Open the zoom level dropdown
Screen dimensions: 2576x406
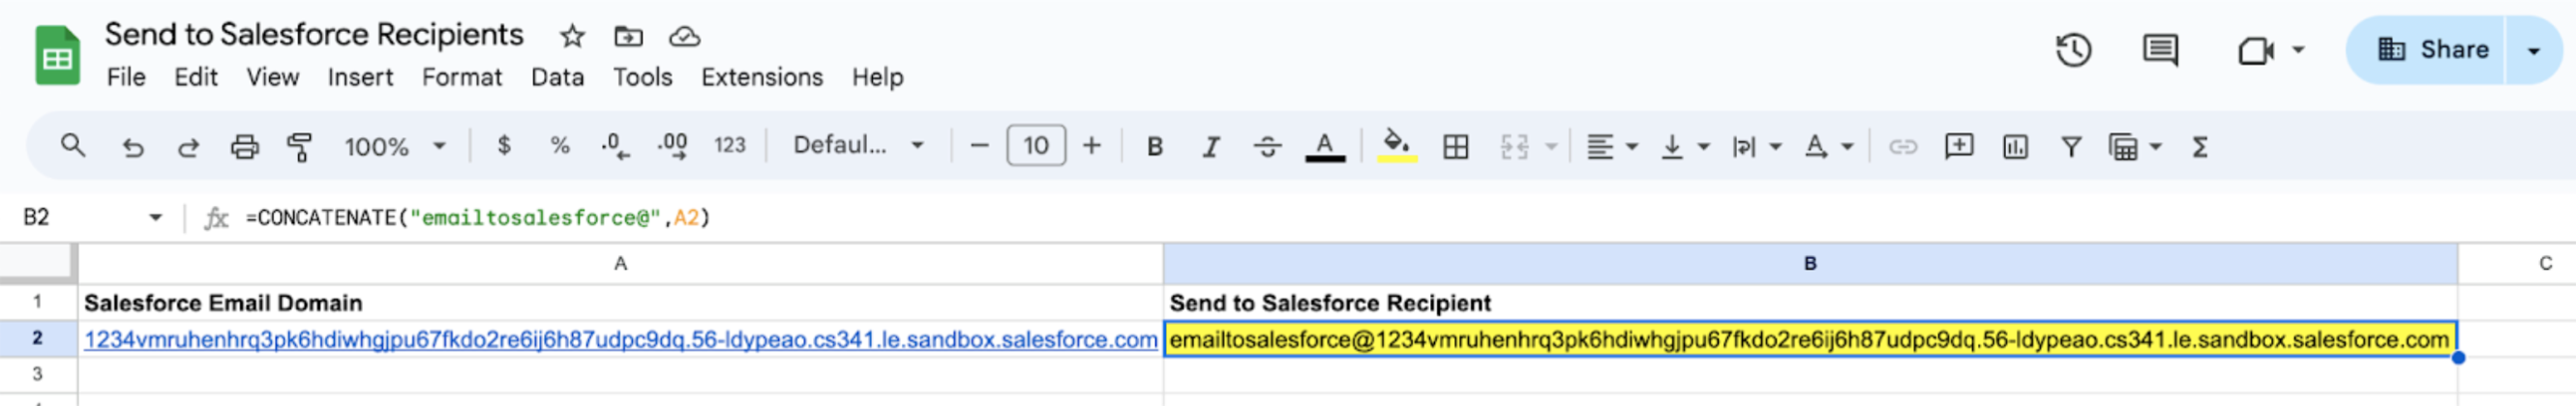click(394, 147)
